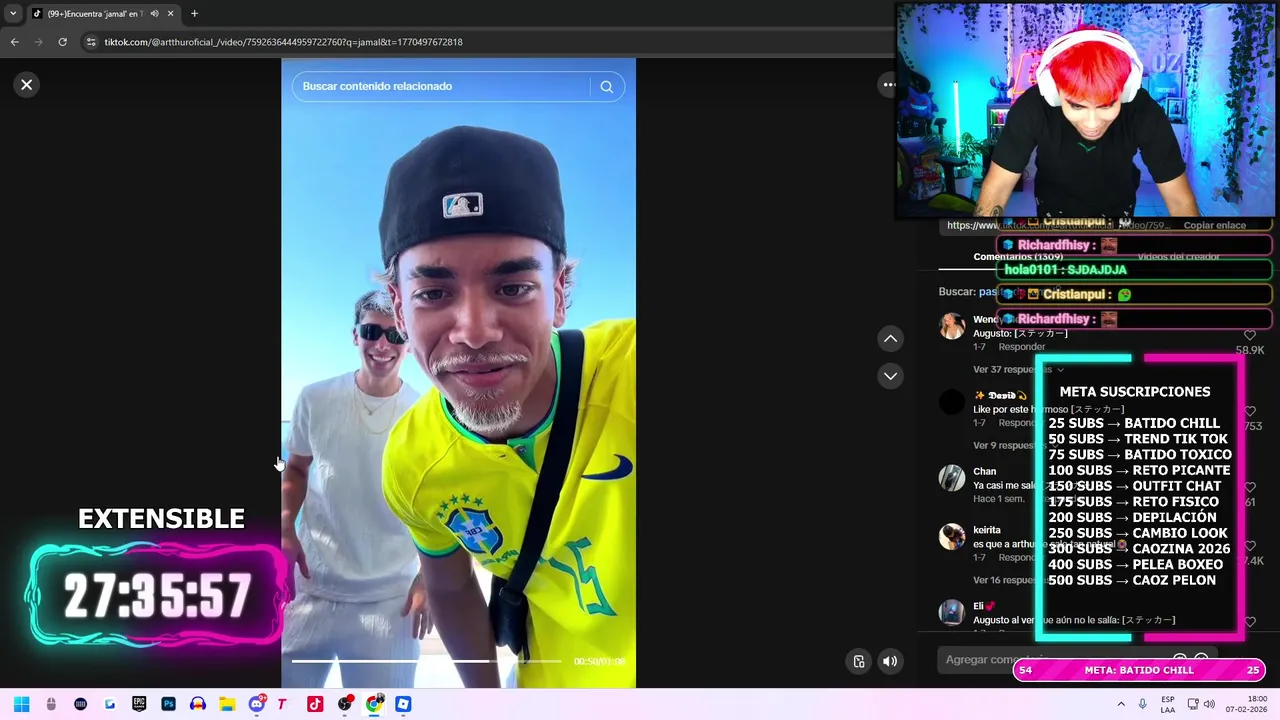Click the microphone tray icon
The image size is (1280, 720).
[1142, 704]
